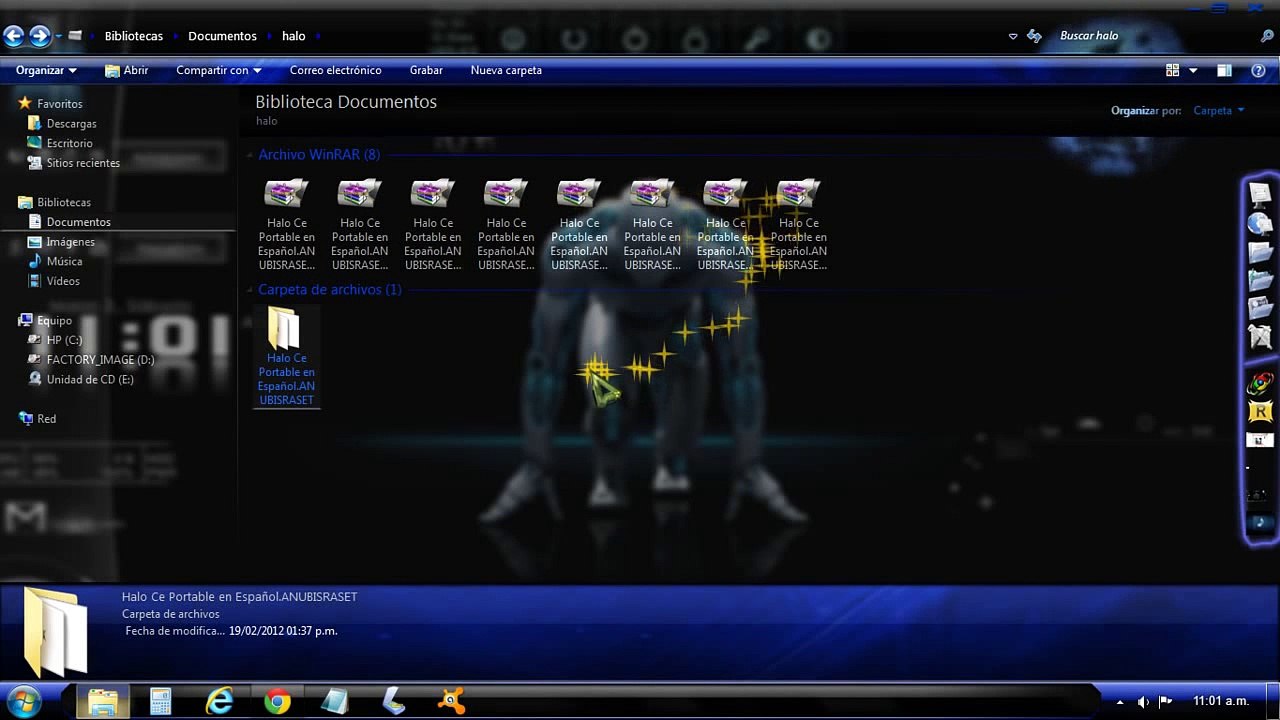Open the view options dropdown arrow
This screenshot has width=1280, height=720.
click(1193, 70)
